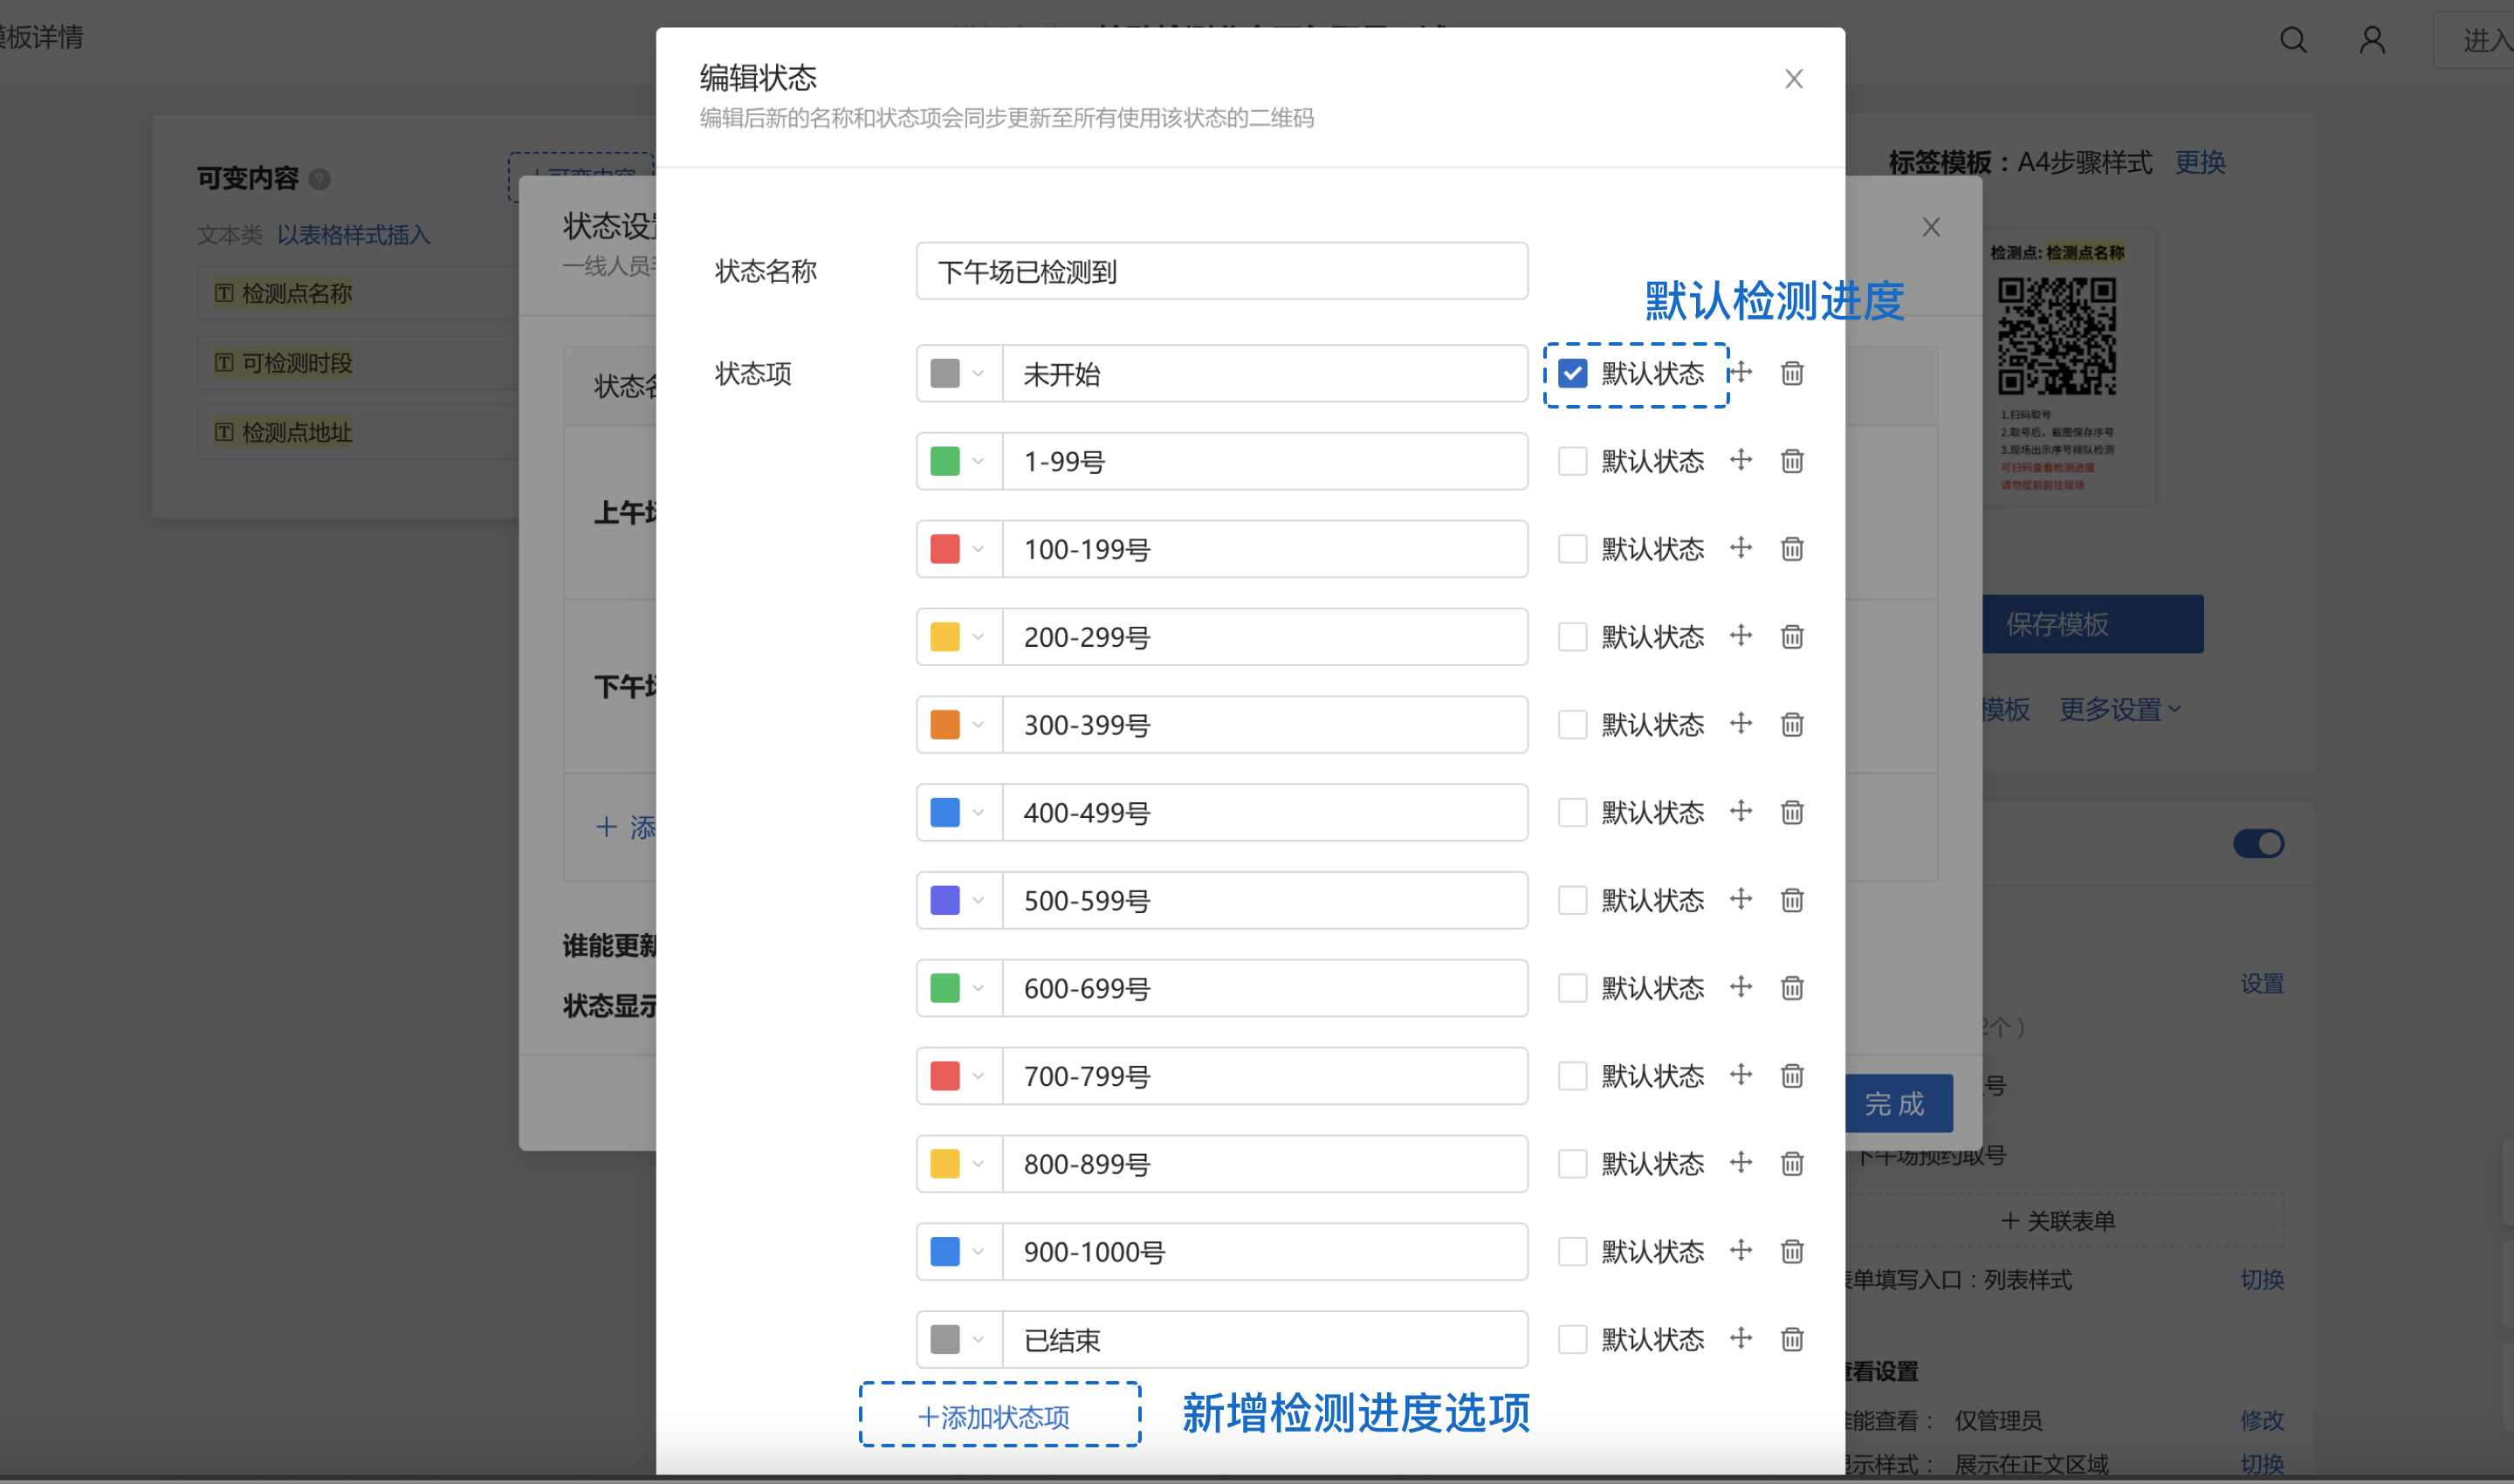The width and height of the screenshot is (2514, 1484).
Task: Click 保存模板 button in background
Action: click(x=2092, y=625)
